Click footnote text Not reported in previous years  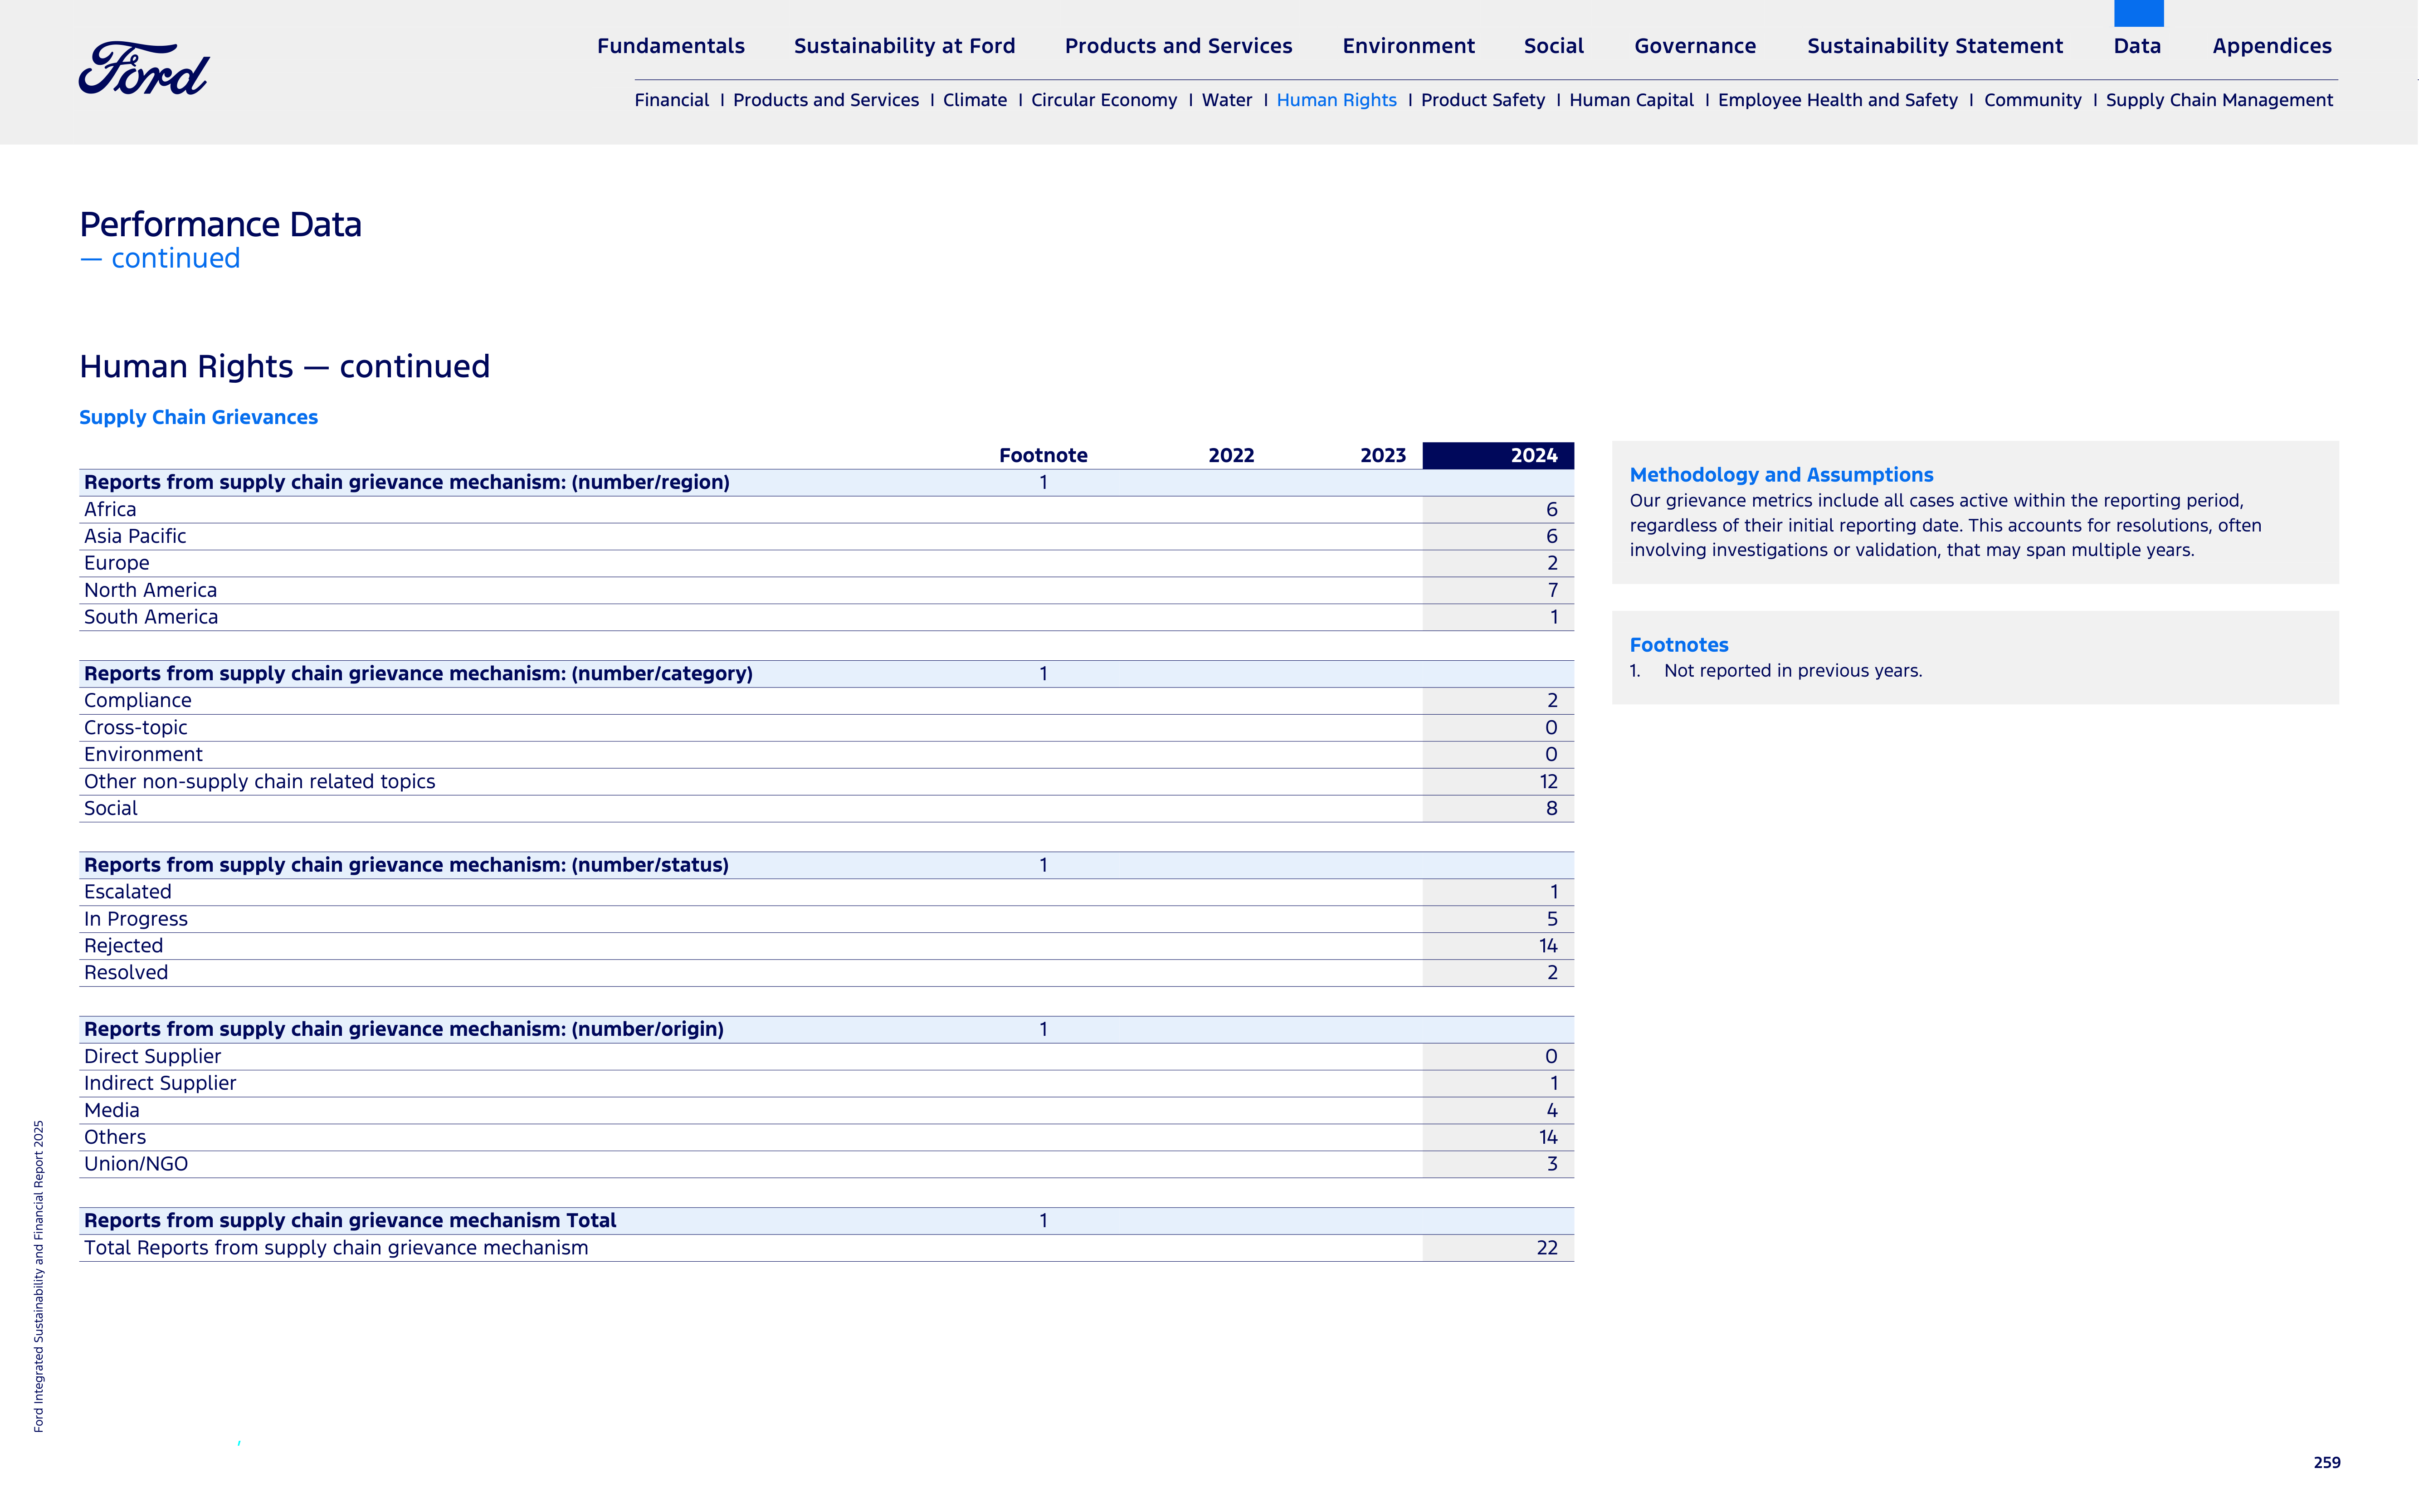coord(1793,671)
